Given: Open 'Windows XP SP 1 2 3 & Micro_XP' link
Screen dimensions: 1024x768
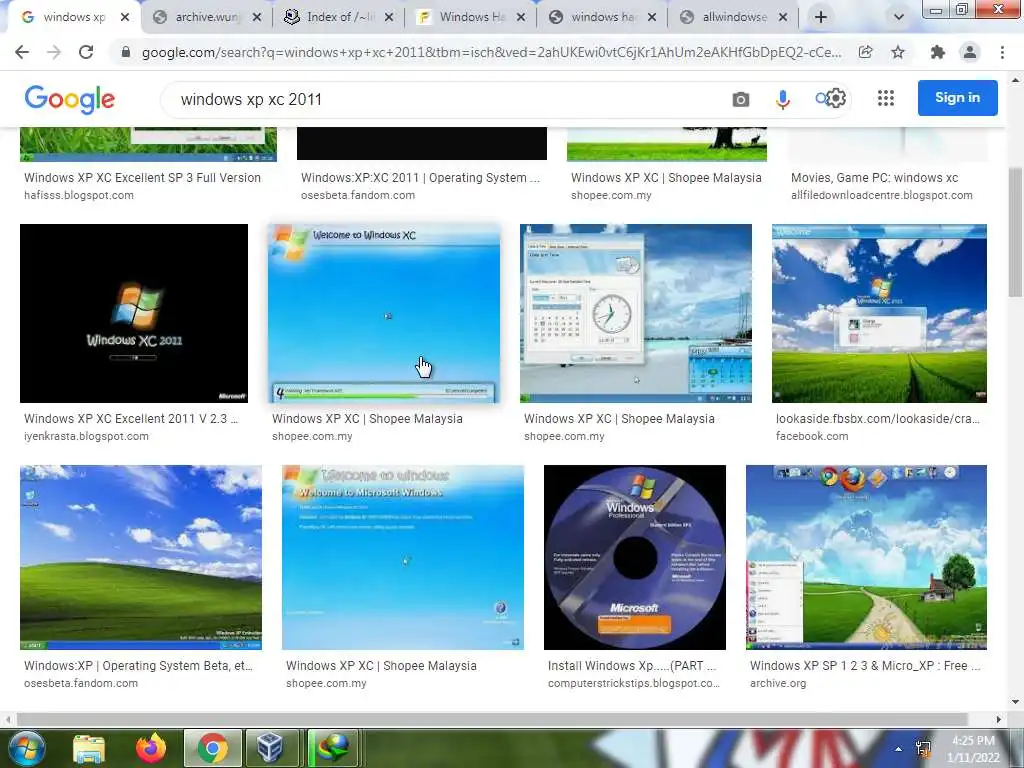Looking at the screenshot, I should click(x=865, y=665).
